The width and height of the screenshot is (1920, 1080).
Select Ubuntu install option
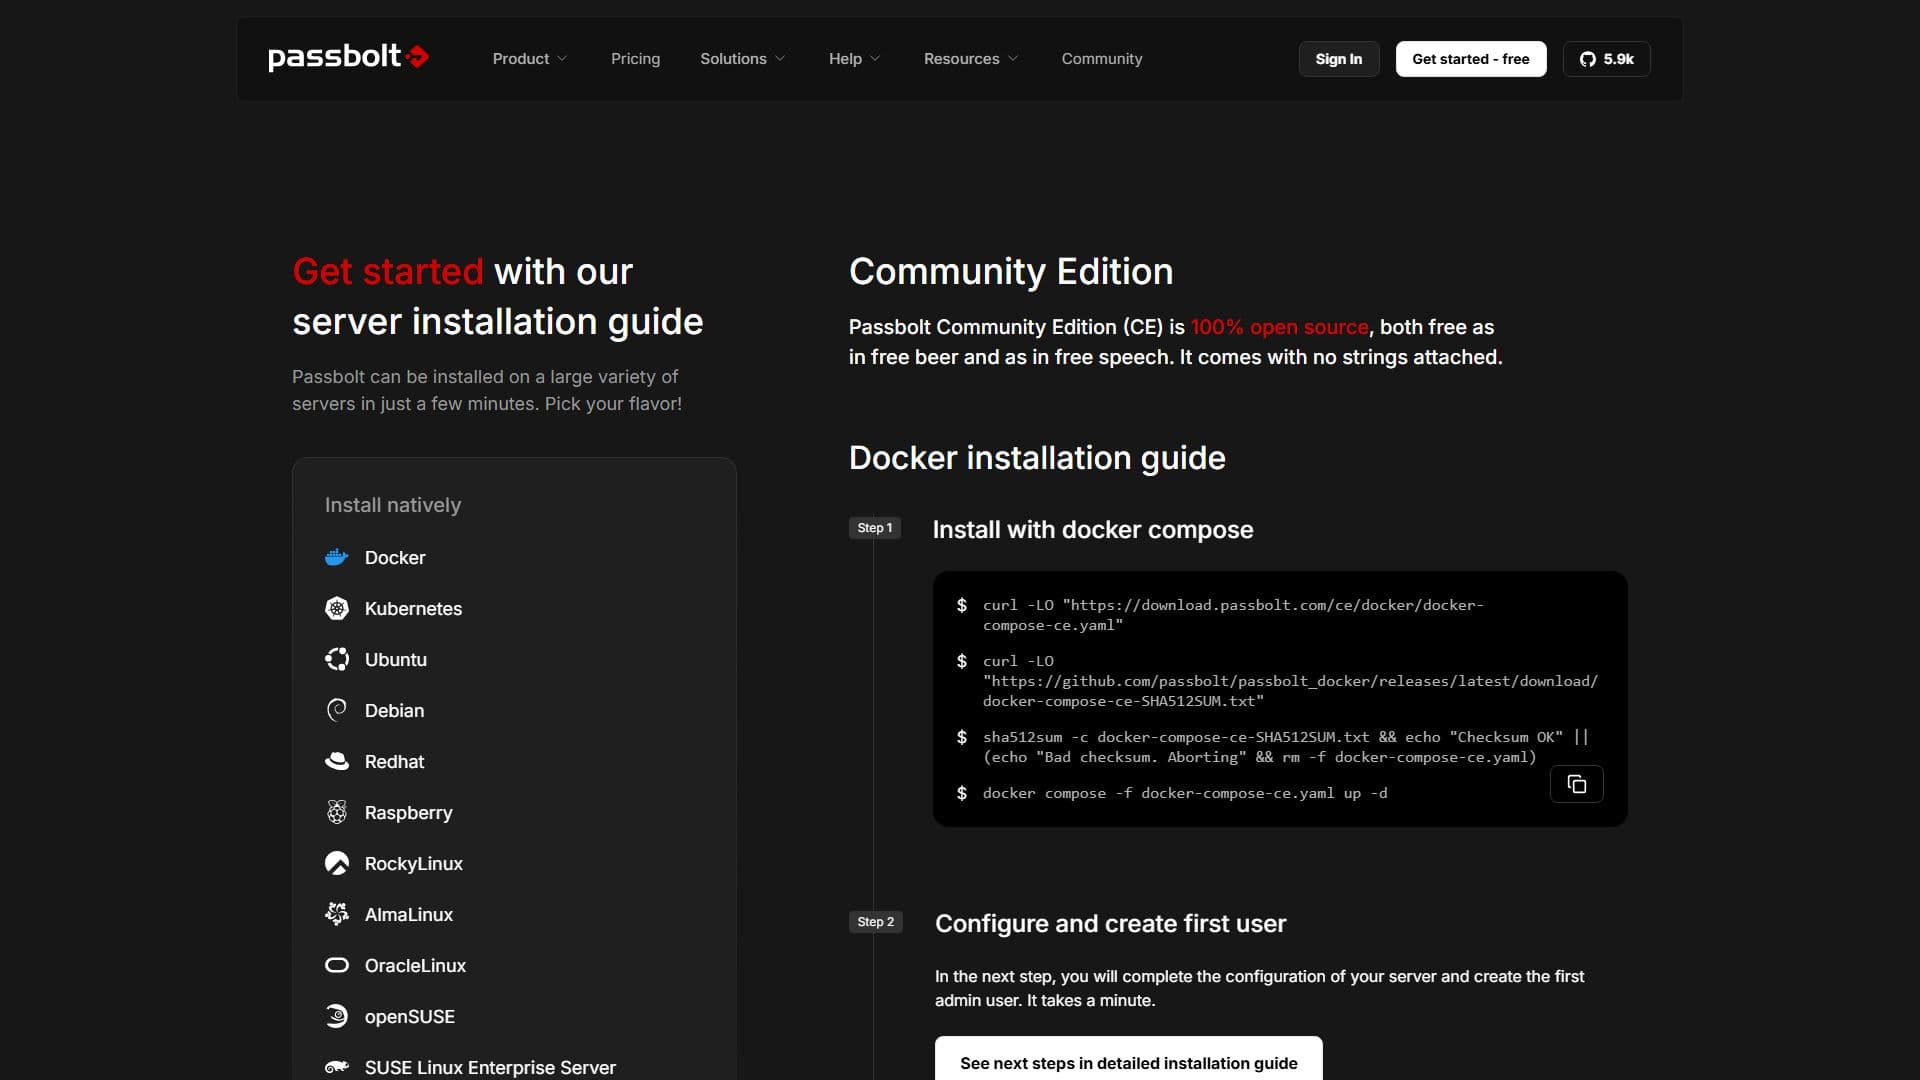pyautogui.click(x=396, y=660)
